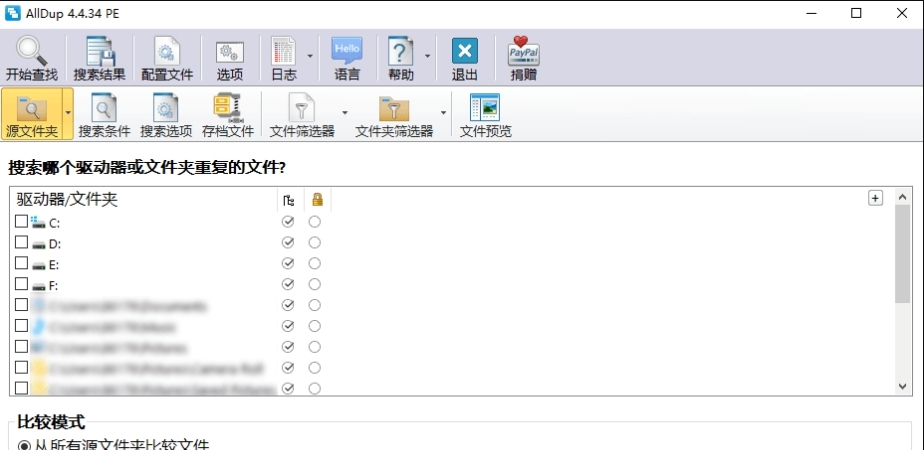Switch to 存档文件 archive files
The image size is (924, 450).
[227, 115]
